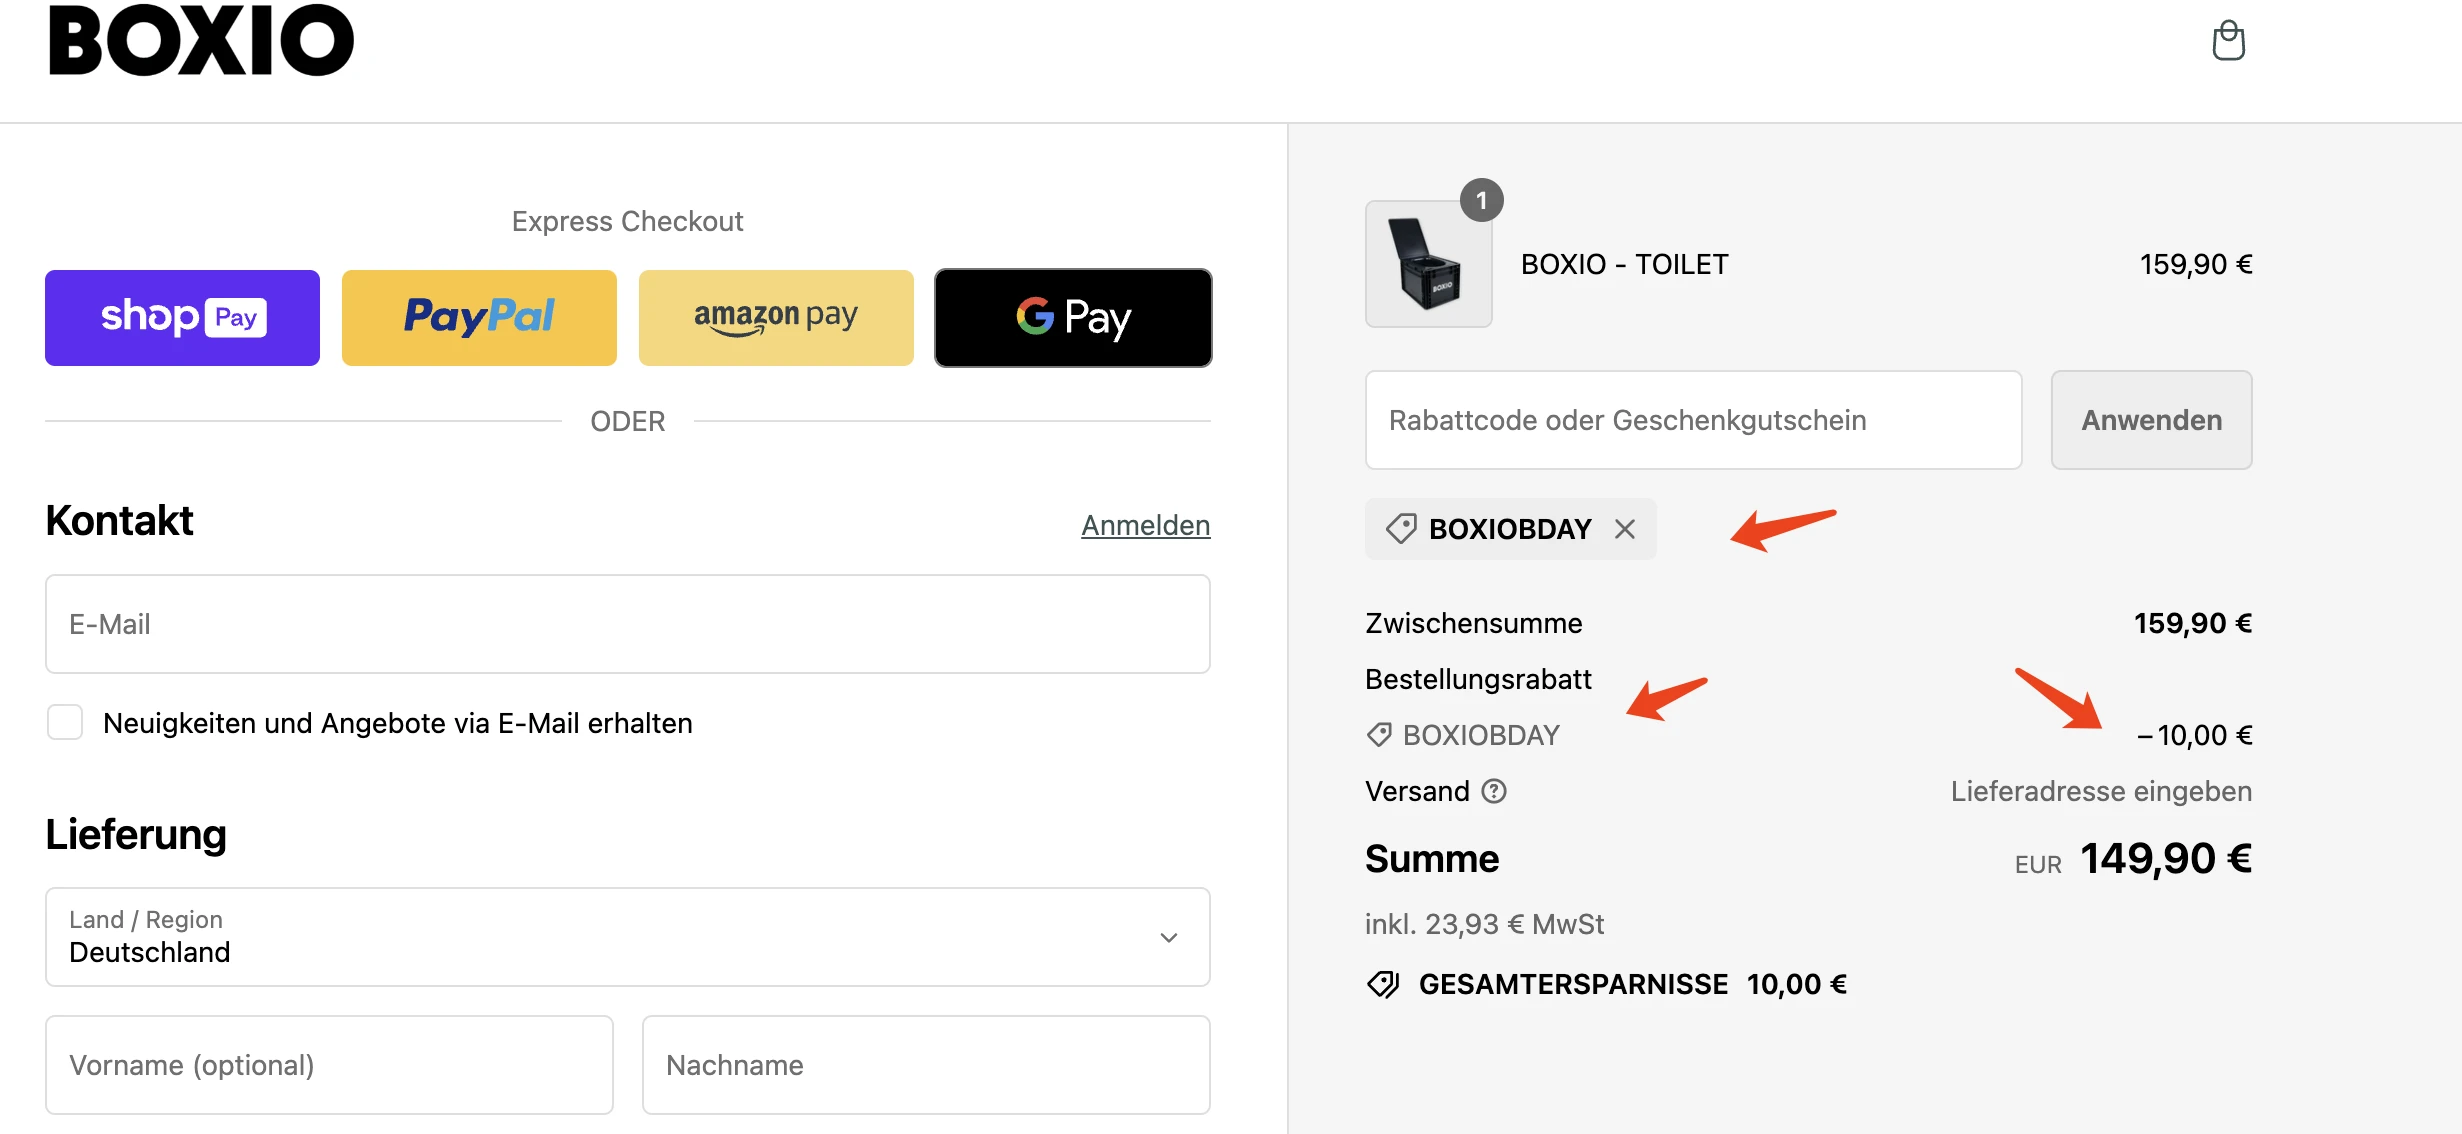Click the BOXIO - TOILET product name
Image resolution: width=2462 pixels, height=1134 pixels.
[x=1625, y=264]
